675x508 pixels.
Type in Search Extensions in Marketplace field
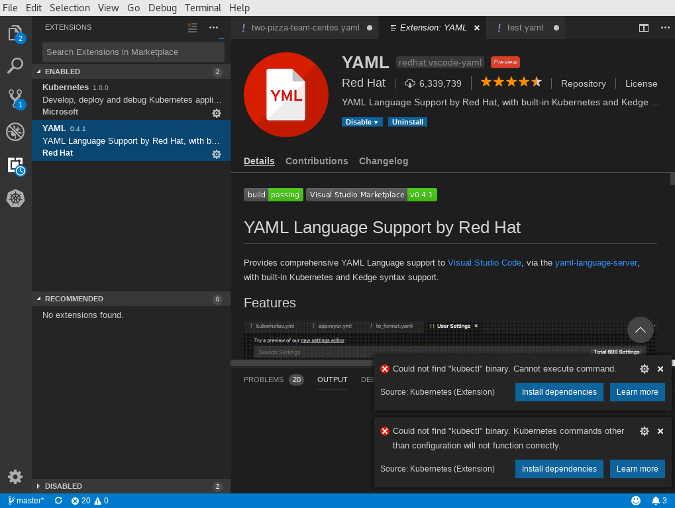point(133,51)
